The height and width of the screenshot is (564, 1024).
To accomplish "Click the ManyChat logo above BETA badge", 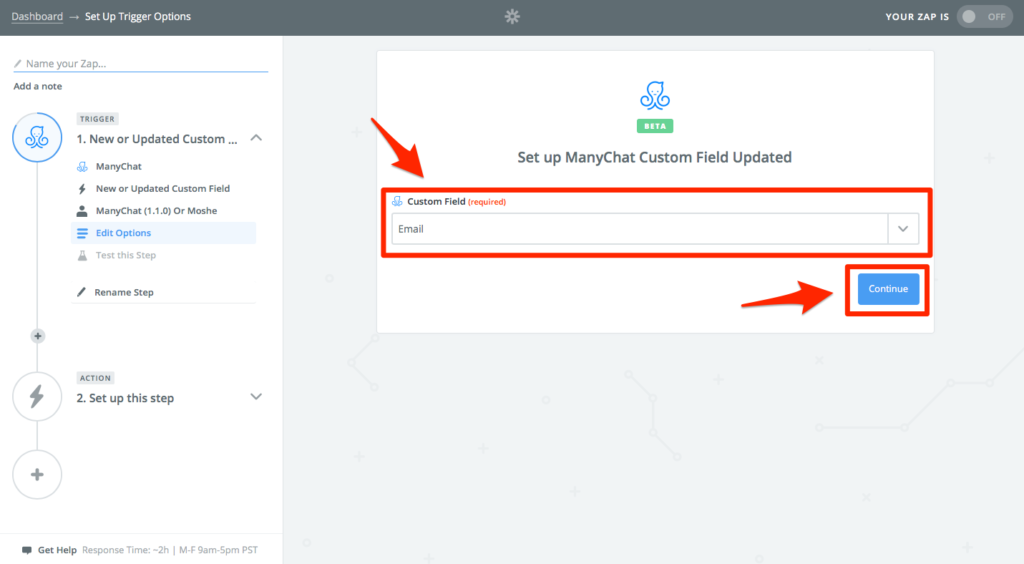I will point(655,95).
